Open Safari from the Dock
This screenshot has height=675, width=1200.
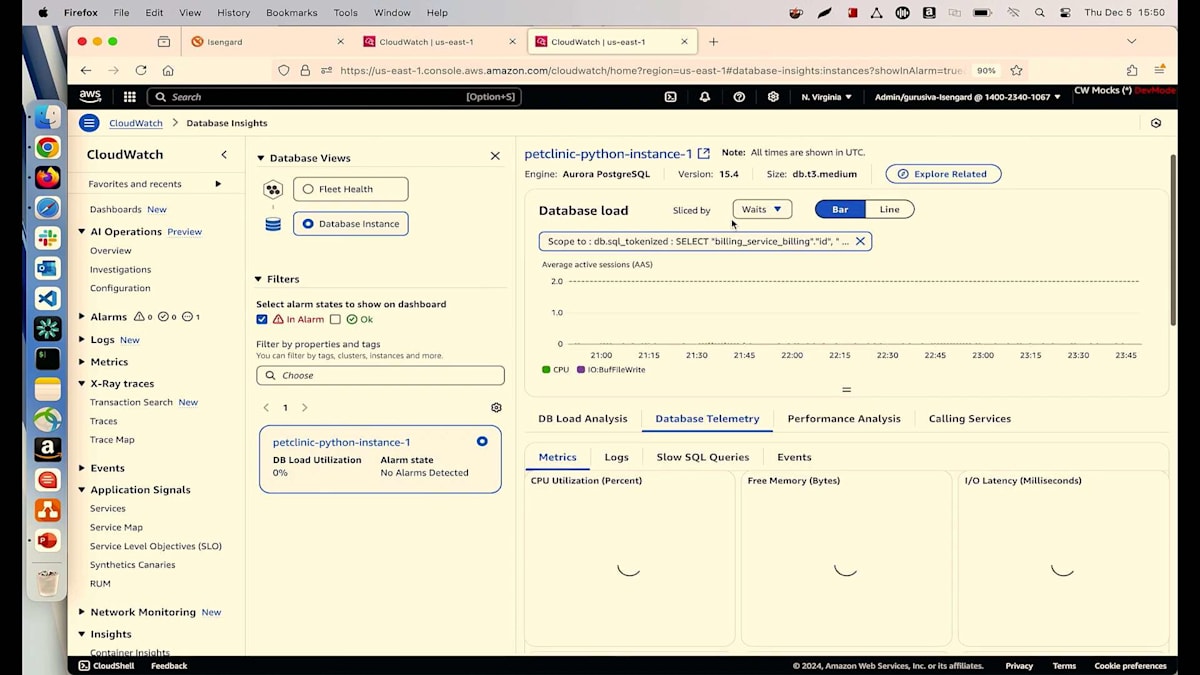(47, 208)
